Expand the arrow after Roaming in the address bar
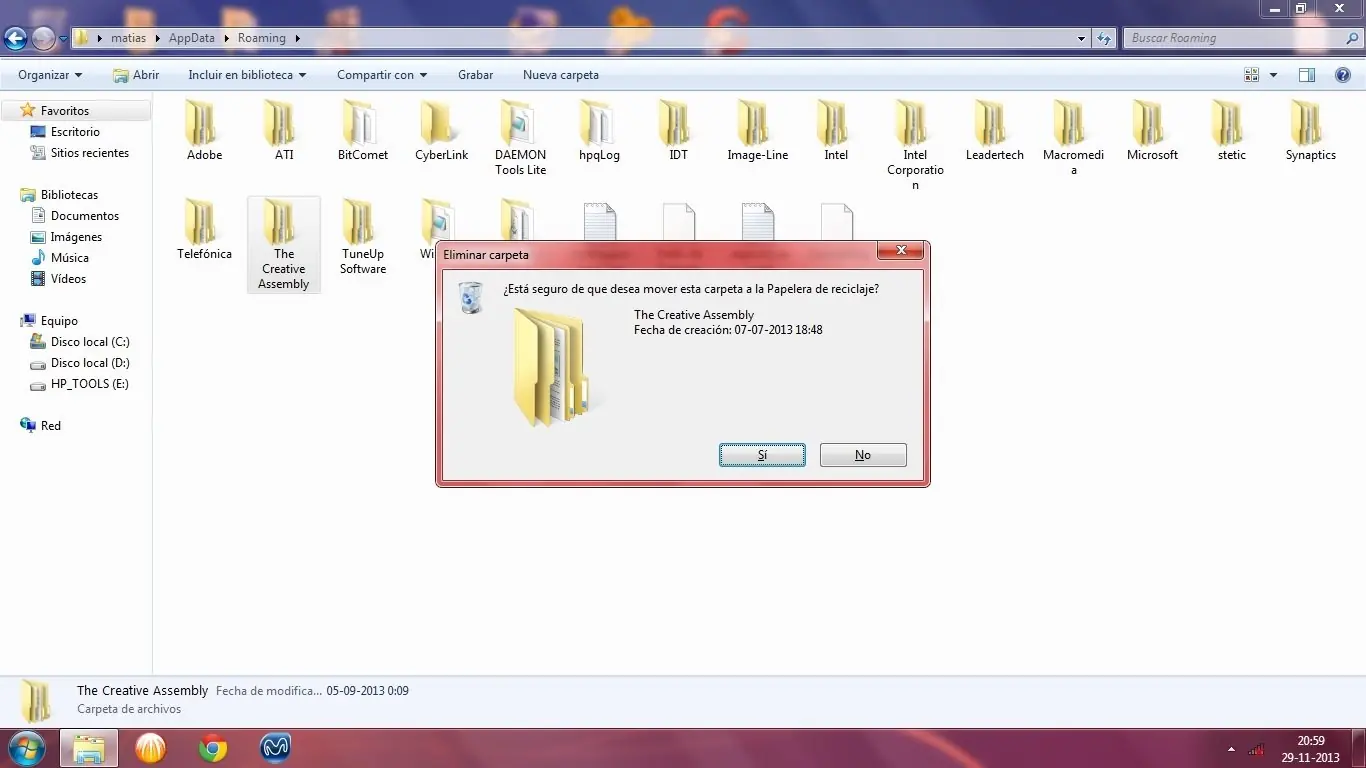1366x768 pixels. point(298,38)
